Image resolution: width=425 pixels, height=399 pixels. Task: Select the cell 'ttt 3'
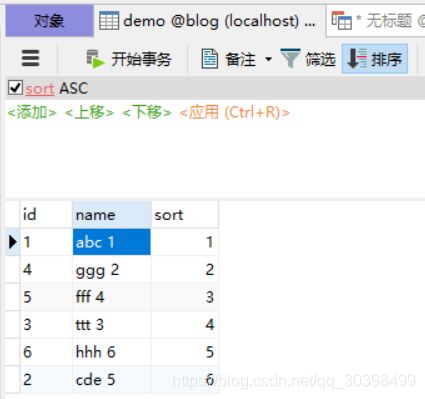tap(112, 325)
